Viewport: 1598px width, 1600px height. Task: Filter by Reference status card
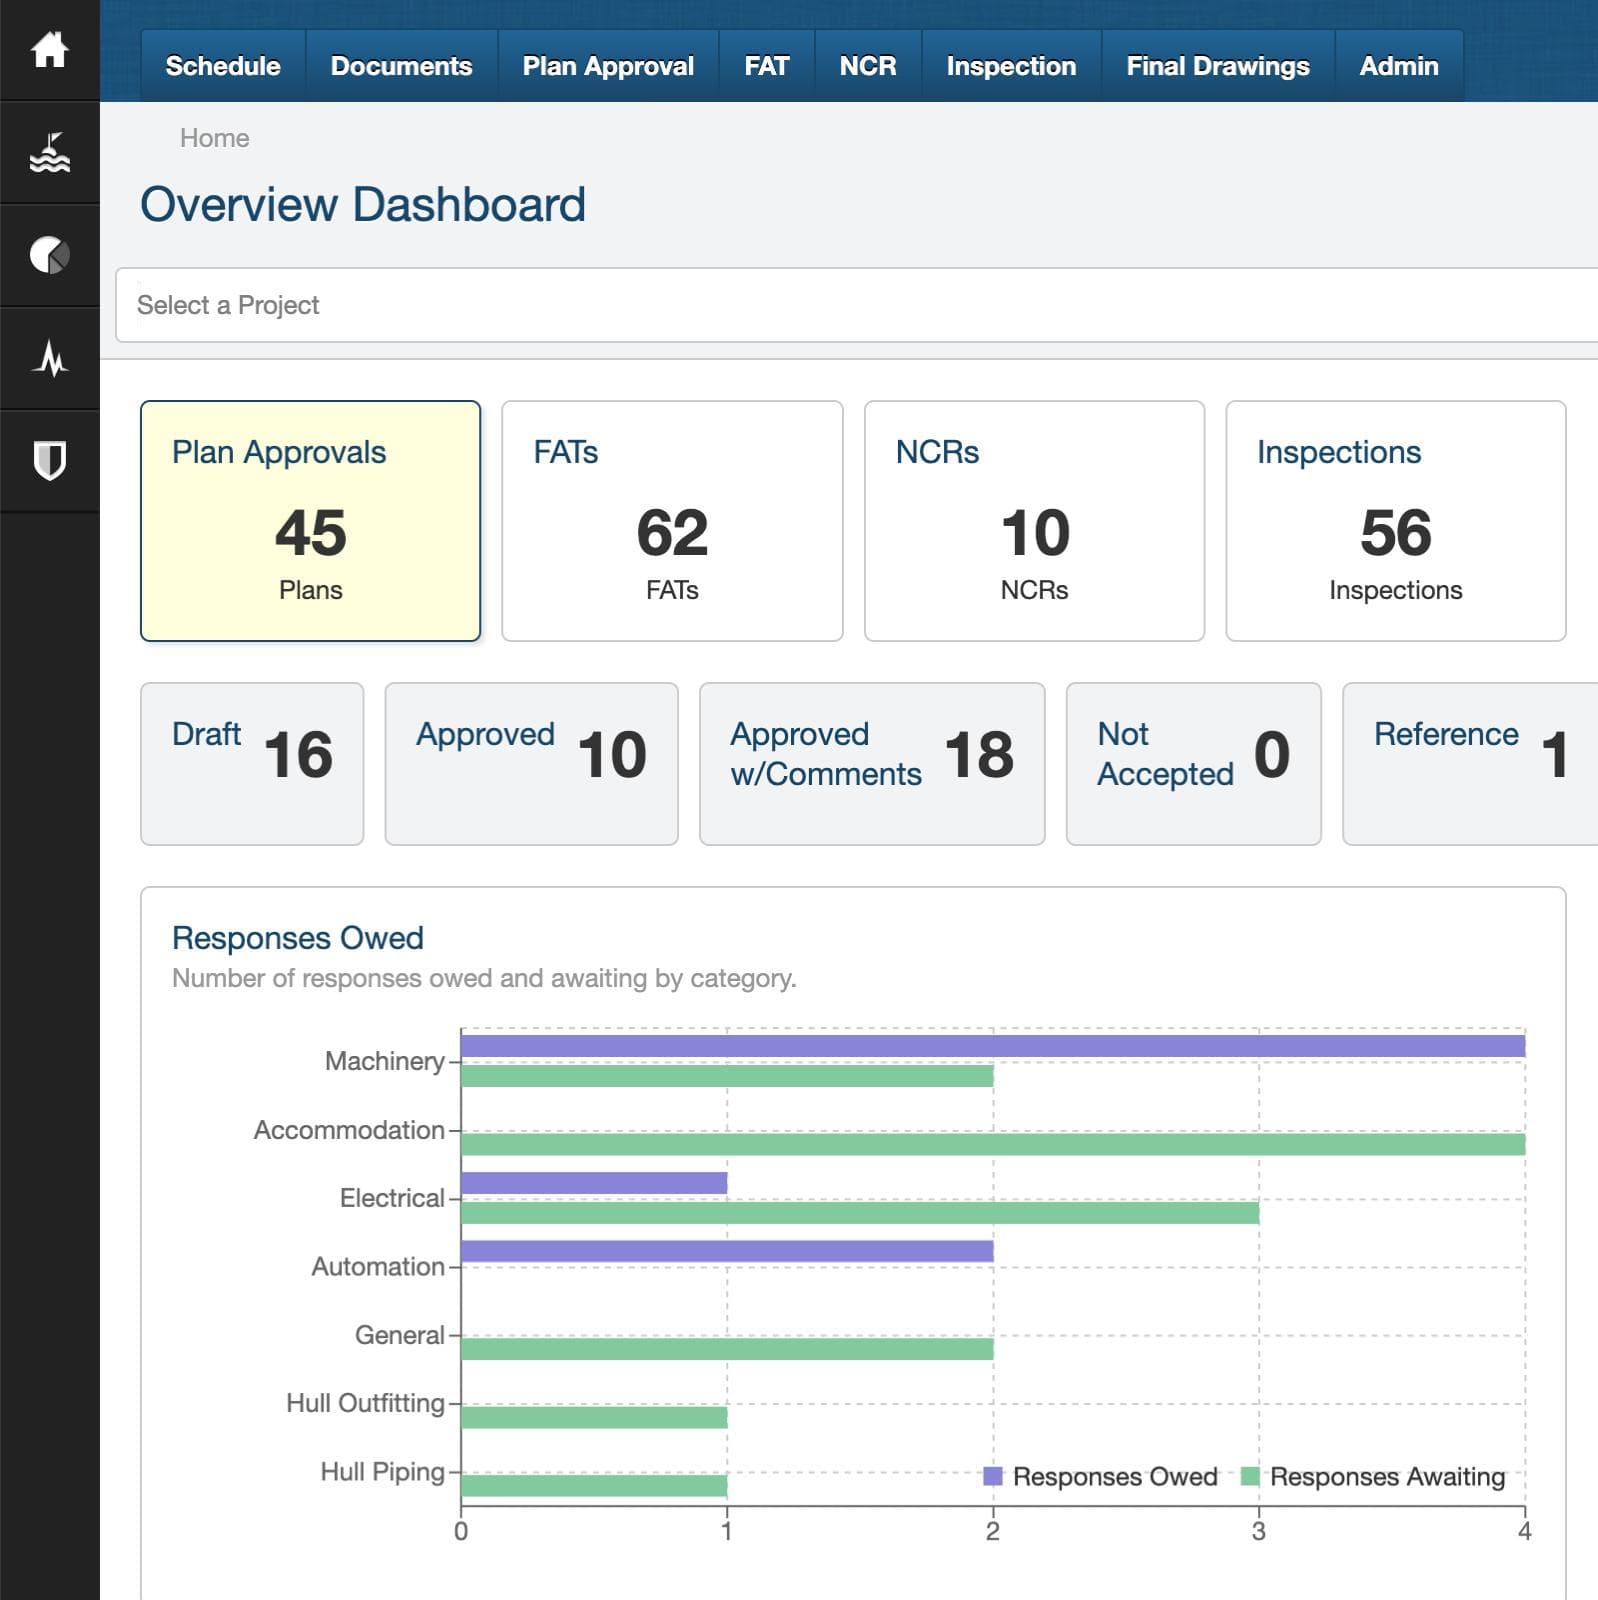pyautogui.click(x=1470, y=764)
